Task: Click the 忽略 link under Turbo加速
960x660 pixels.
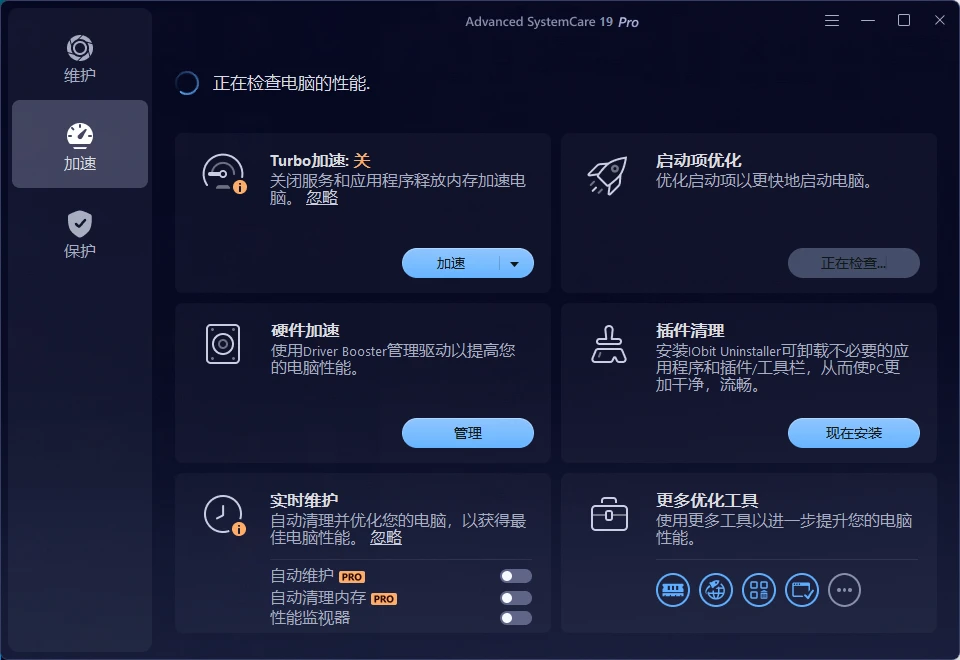Action: click(x=320, y=198)
